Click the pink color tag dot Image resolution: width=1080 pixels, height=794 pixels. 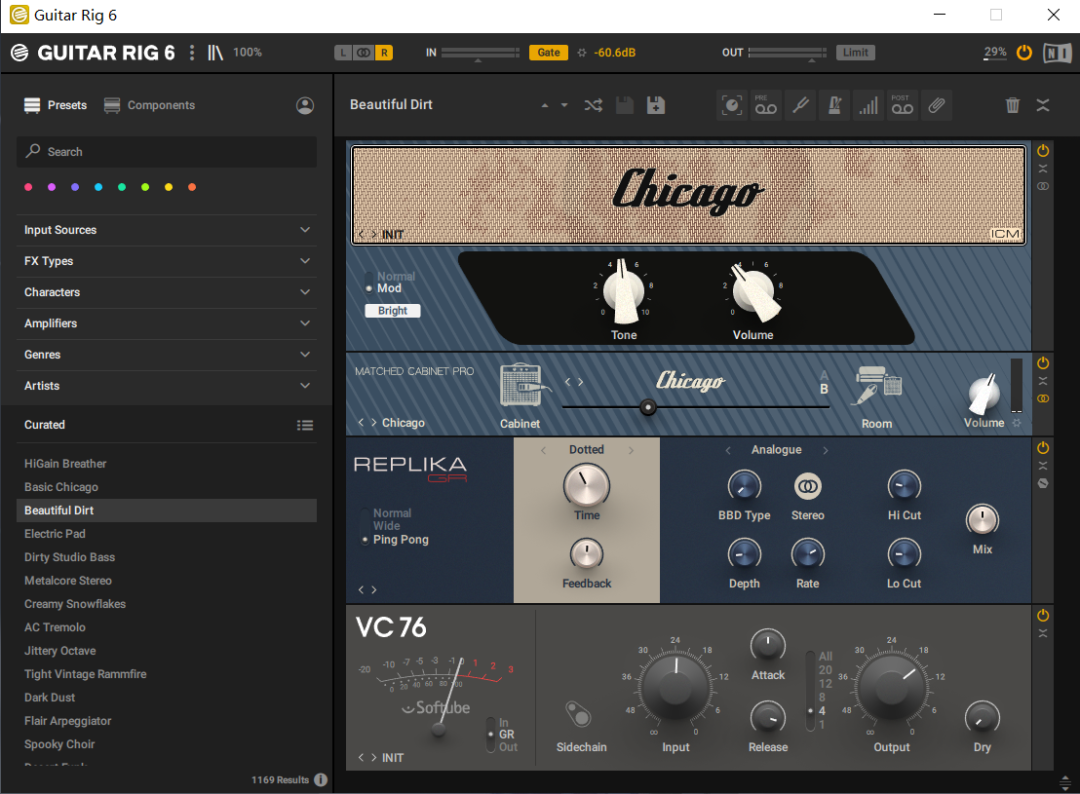click(x=28, y=187)
